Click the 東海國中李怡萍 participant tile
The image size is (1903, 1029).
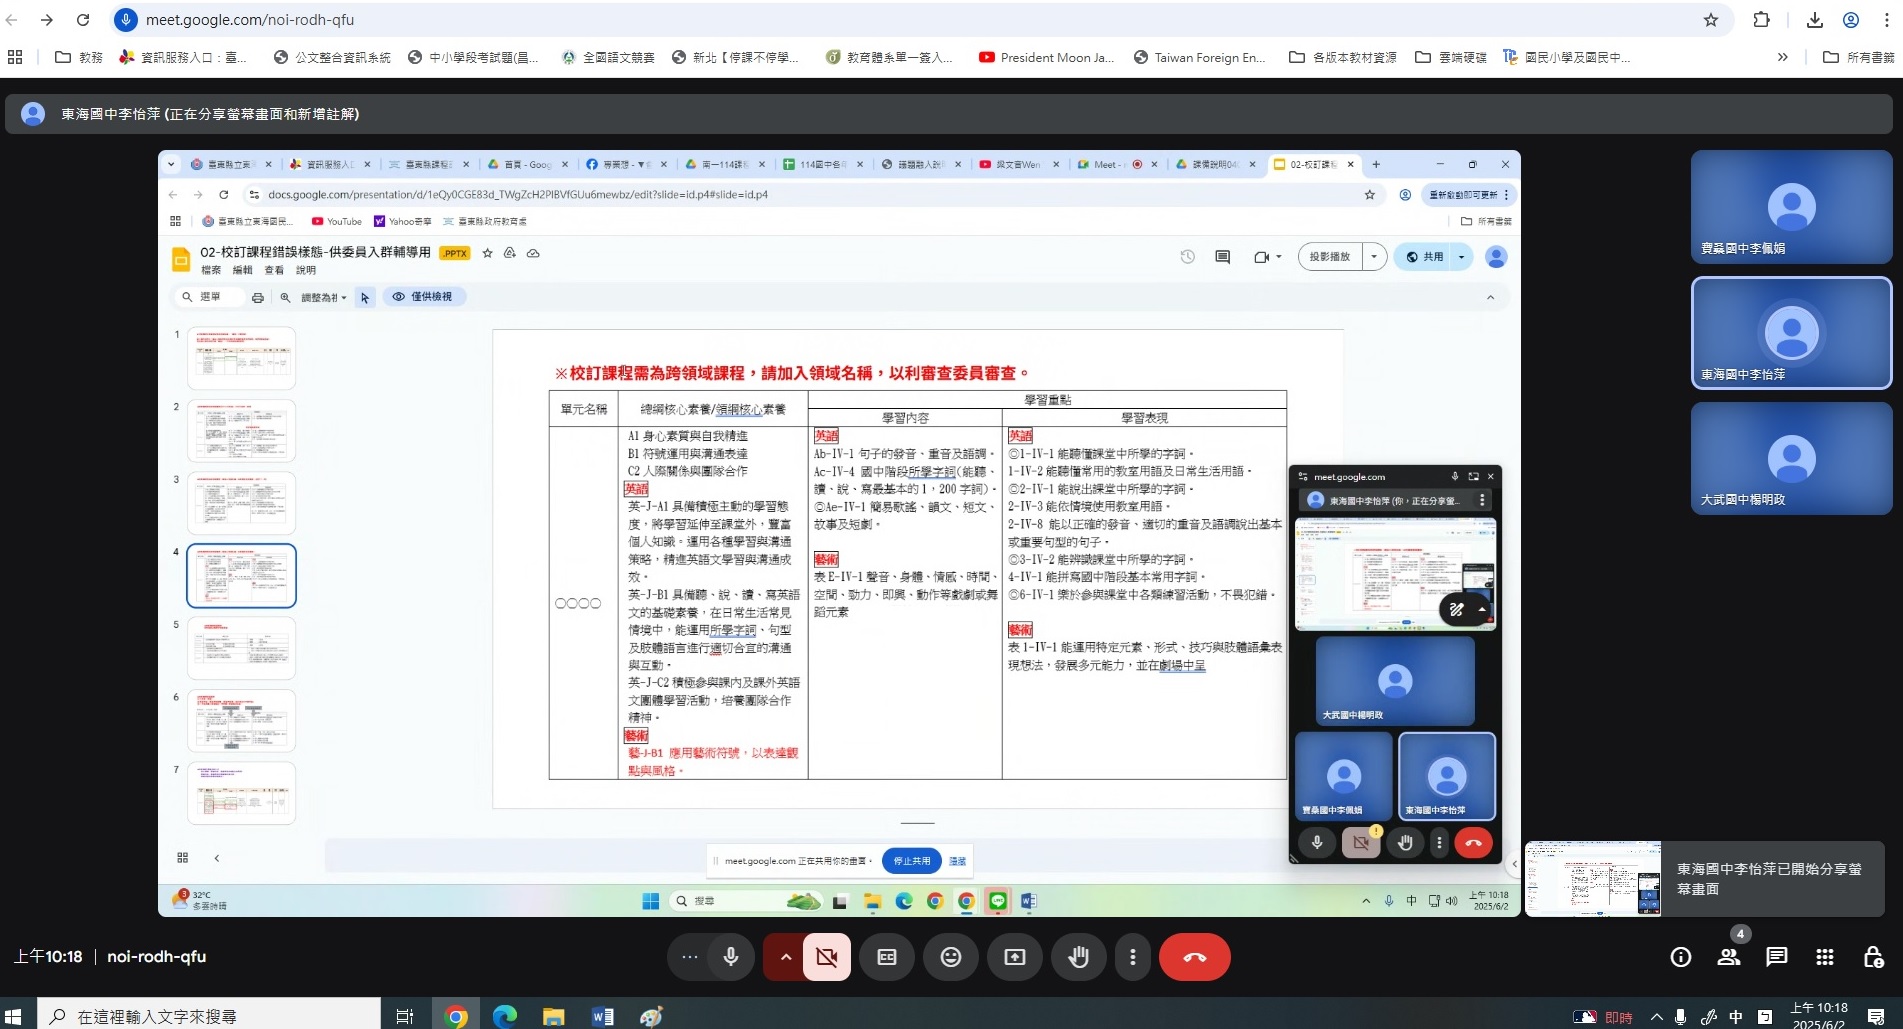point(1791,333)
